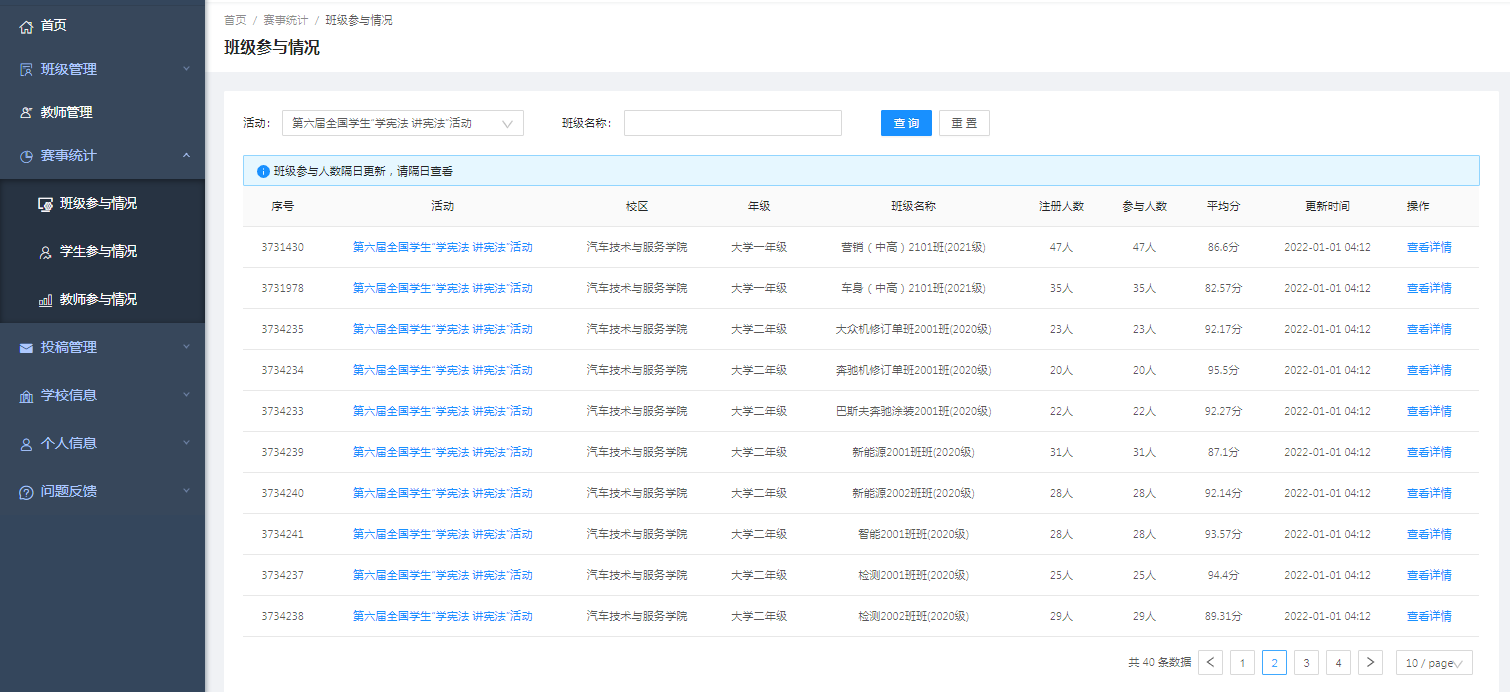Click the 赛事统计 pie chart icon
1510x692 pixels.
click(27, 156)
